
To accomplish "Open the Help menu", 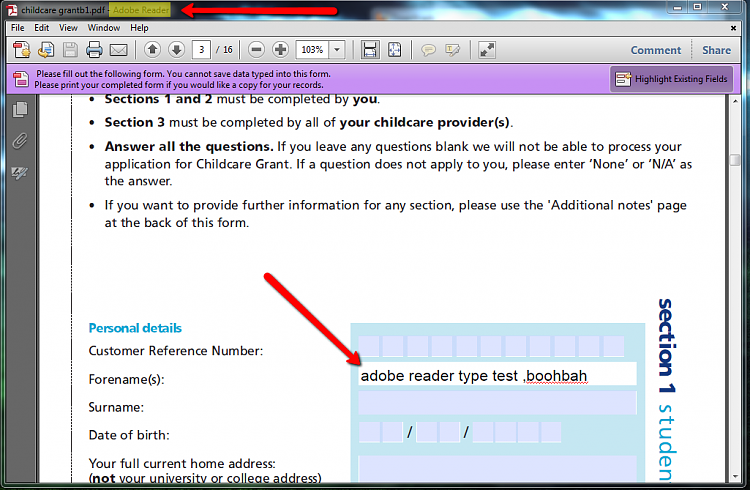I will pos(139,28).
